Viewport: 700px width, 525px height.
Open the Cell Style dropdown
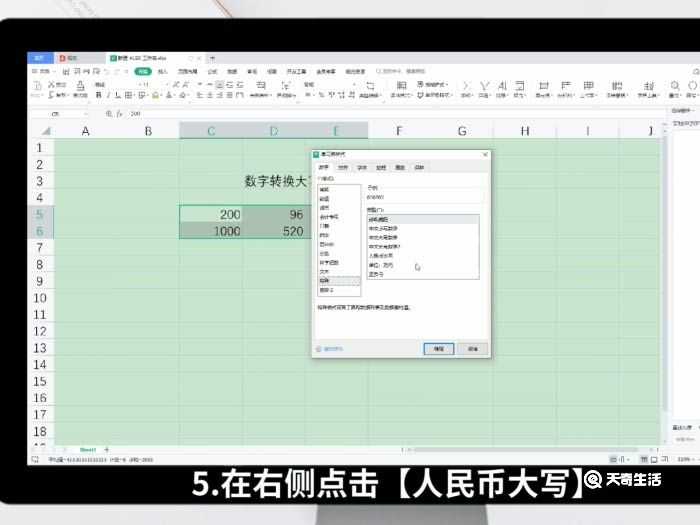click(435, 95)
